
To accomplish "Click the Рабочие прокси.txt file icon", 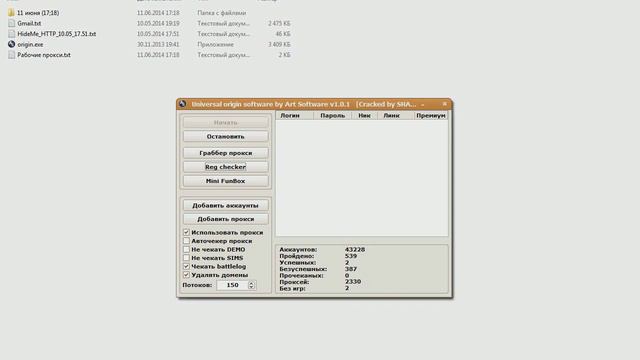I will click(x=11, y=55).
